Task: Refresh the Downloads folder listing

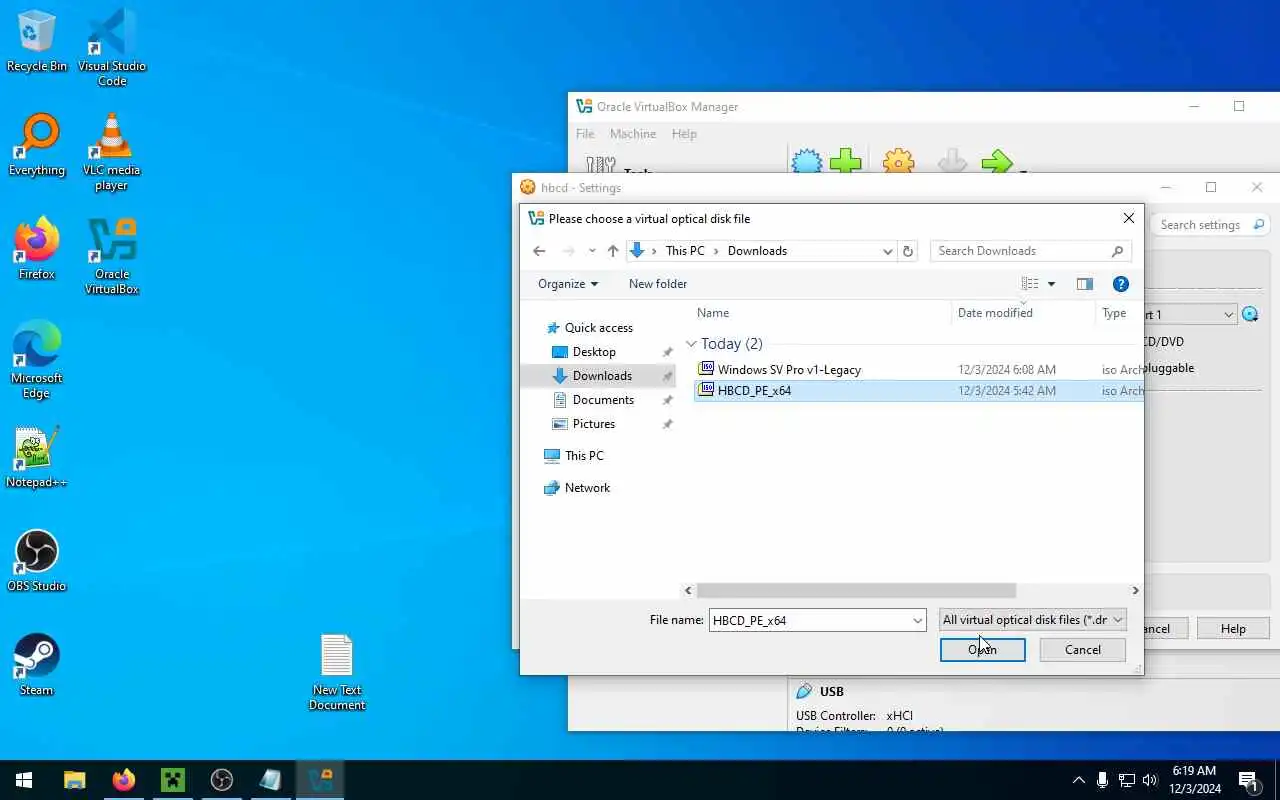Action: pos(908,251)
